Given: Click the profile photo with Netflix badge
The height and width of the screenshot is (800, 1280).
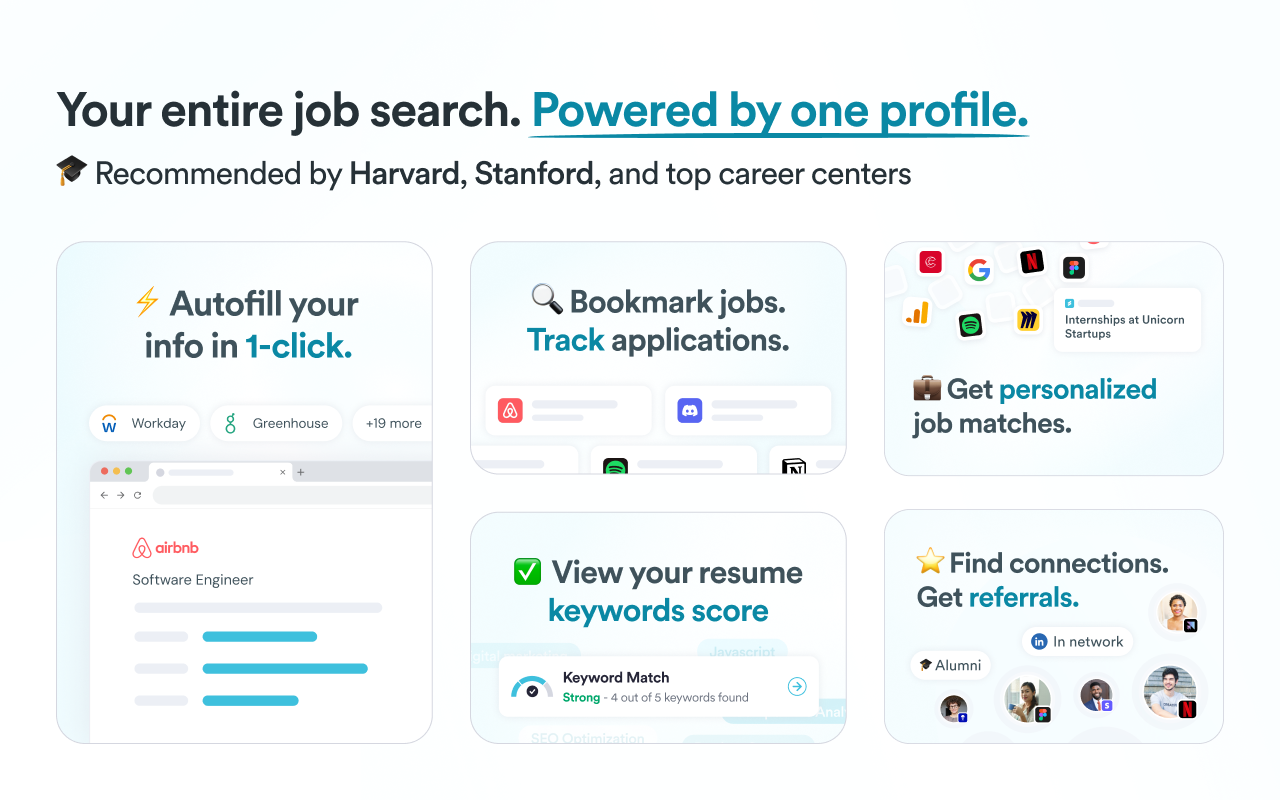Looking at the screenshot, I should [1170, 692].
